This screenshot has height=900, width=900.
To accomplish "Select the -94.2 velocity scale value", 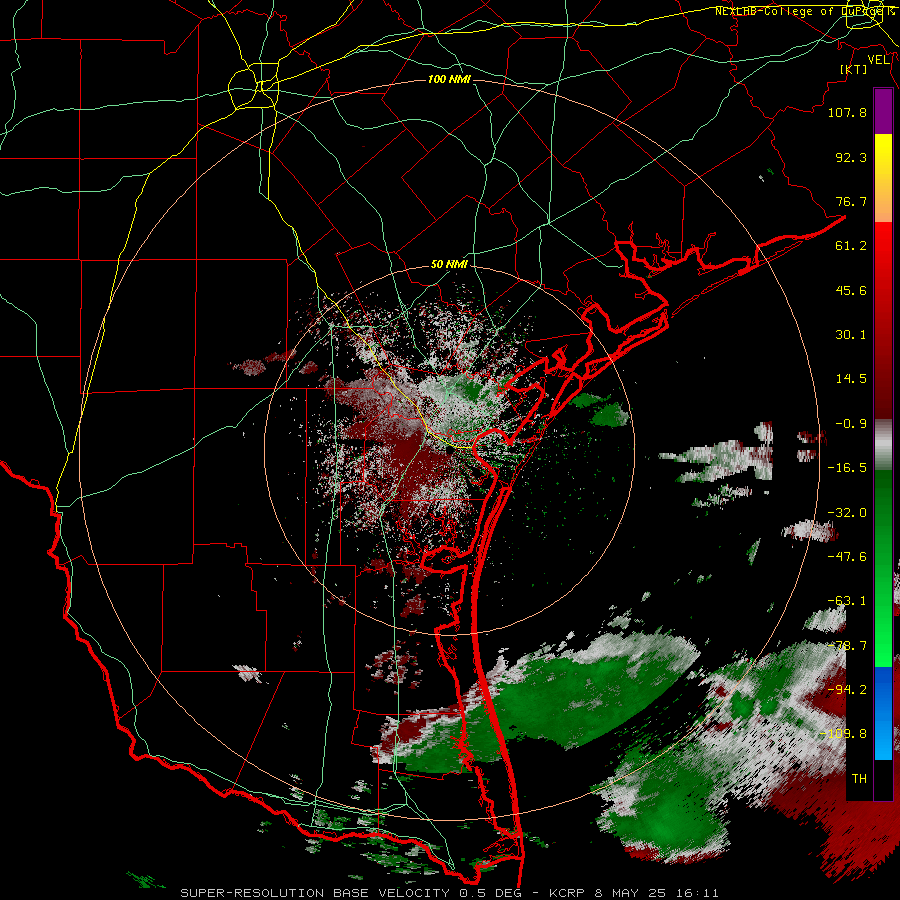I will (x=847, y=690).
